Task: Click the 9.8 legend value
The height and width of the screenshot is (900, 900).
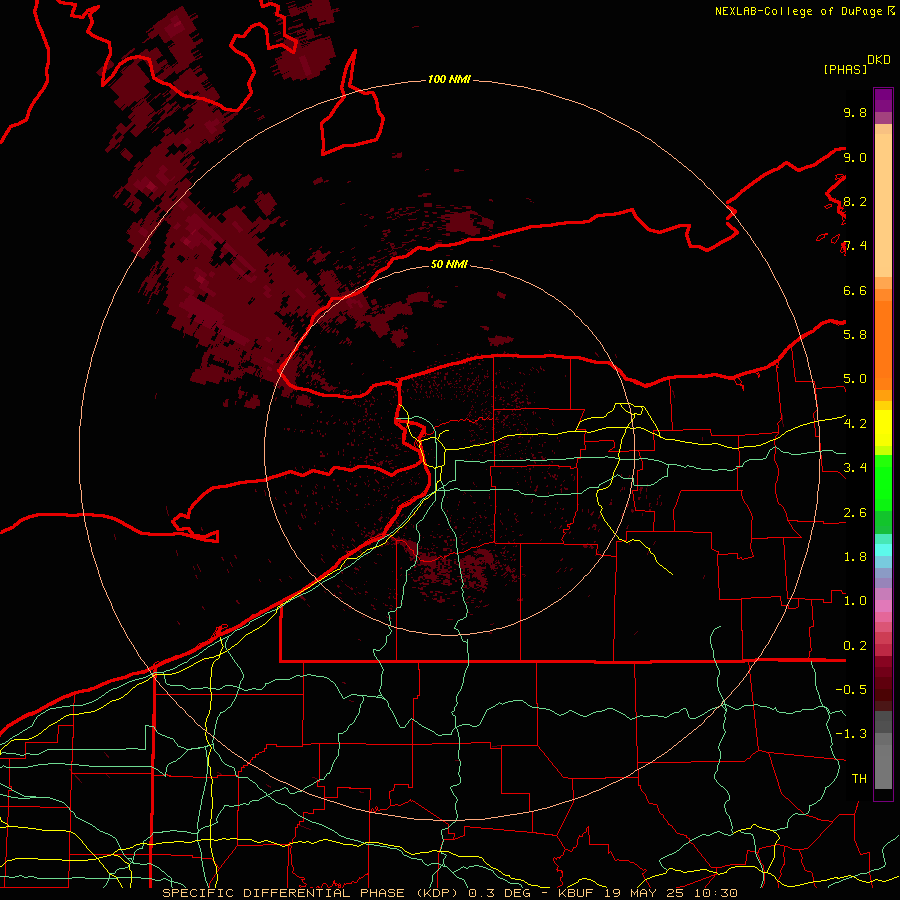Action: point(855,112)
